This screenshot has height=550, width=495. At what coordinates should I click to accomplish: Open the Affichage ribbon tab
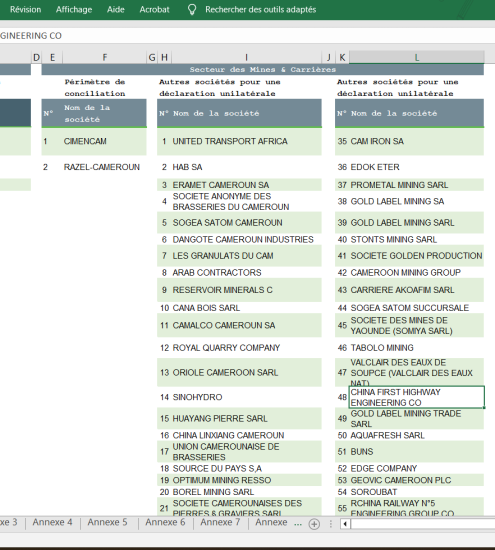pos(74,9)
